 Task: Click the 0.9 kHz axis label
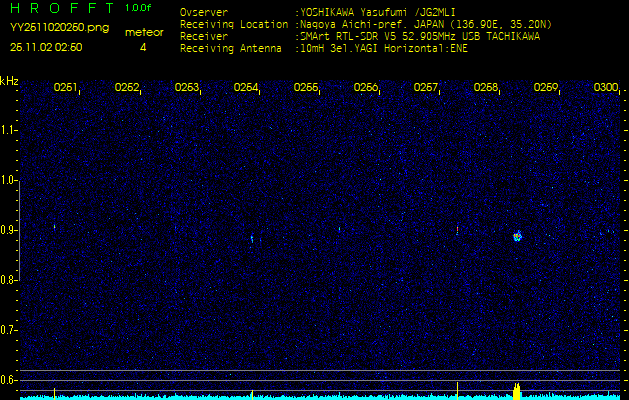8,230
